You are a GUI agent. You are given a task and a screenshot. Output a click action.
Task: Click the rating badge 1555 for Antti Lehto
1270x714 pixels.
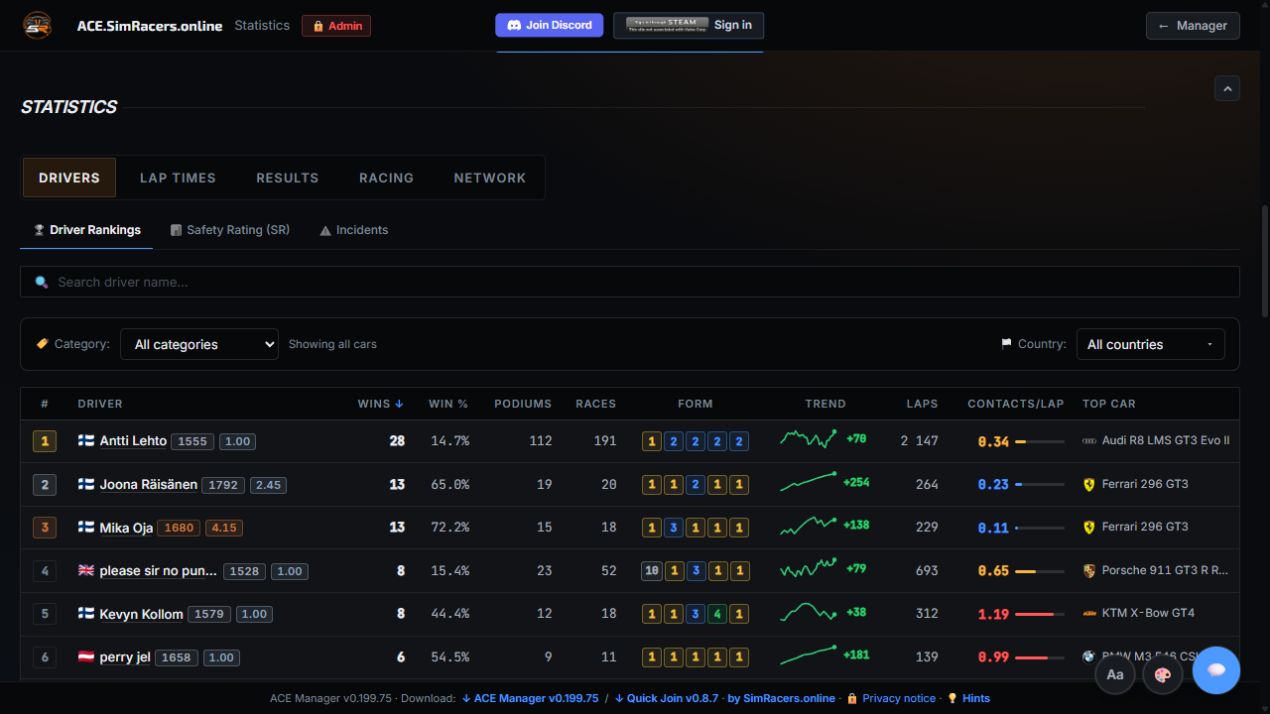click(x=192, y=441)
